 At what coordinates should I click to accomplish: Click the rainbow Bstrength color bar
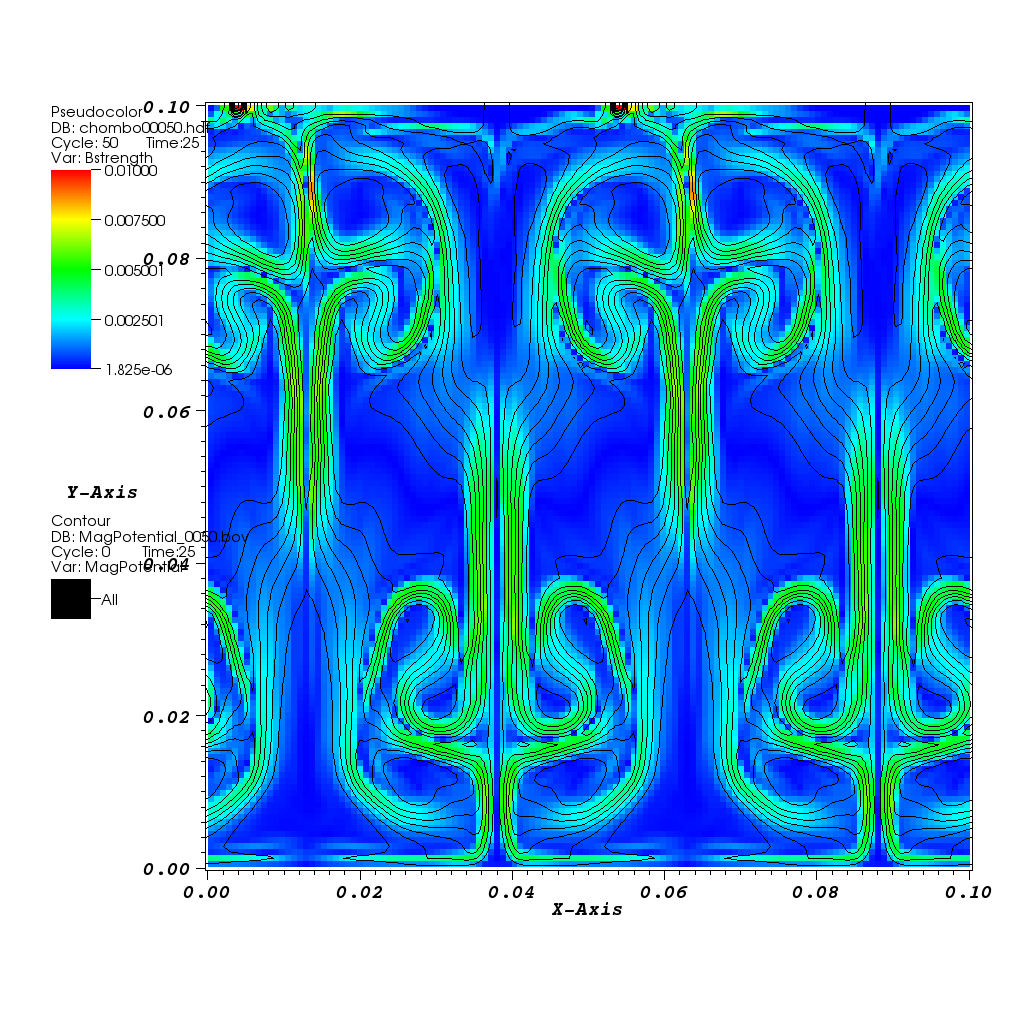click(x=71, y=270)
